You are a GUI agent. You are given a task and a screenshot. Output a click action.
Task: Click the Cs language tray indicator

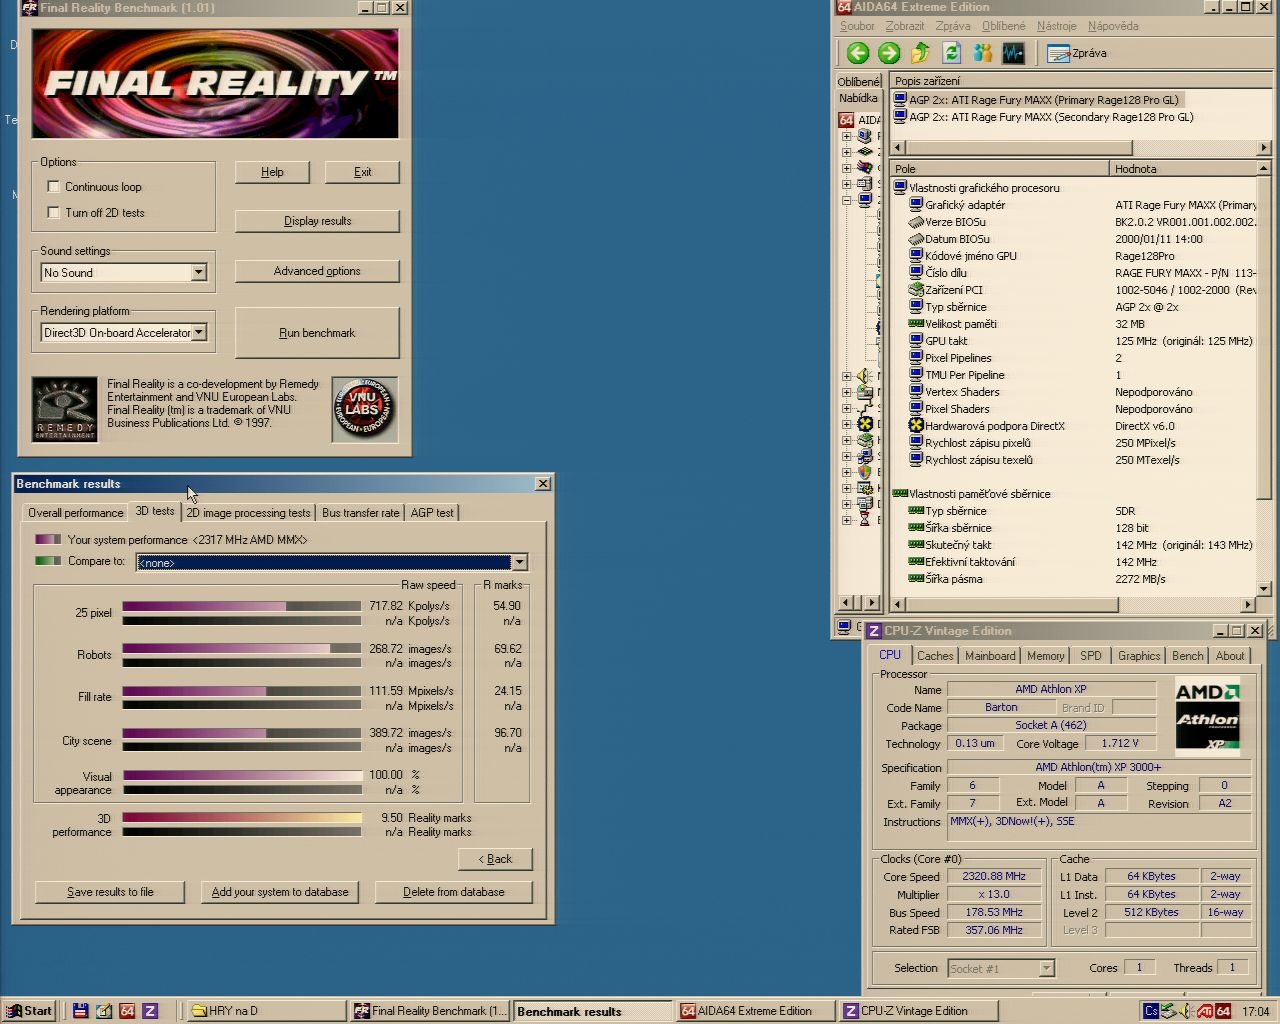(1151, 1011)
